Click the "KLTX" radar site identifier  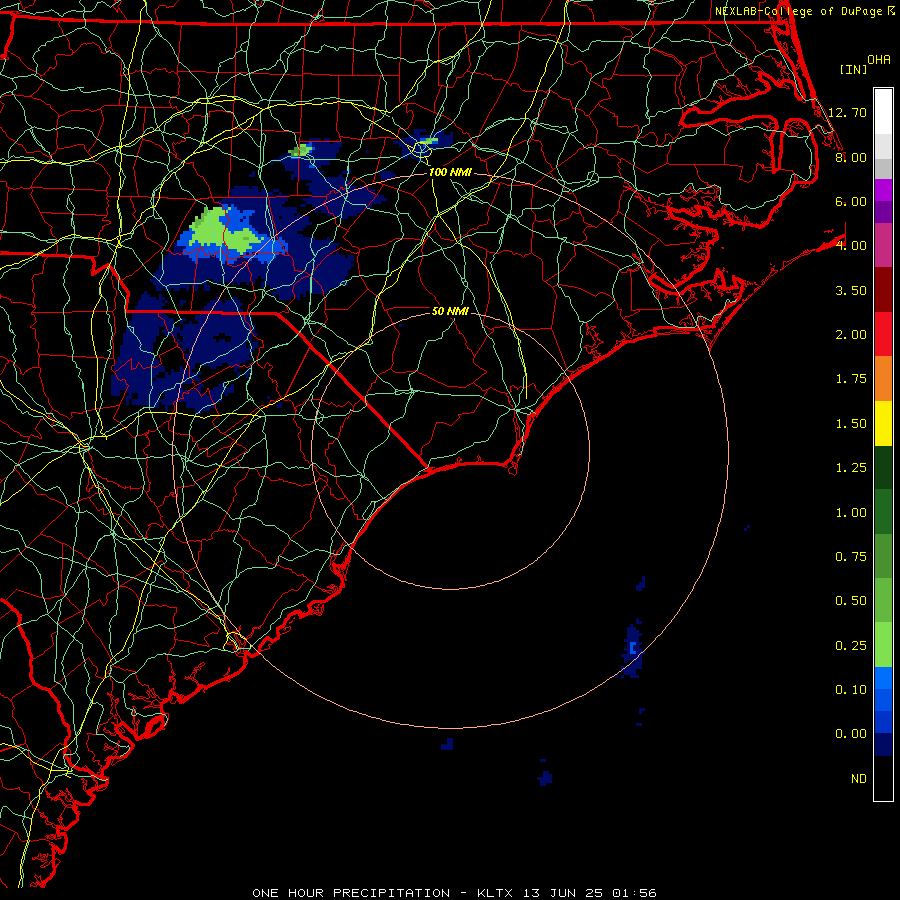point(495,893)
